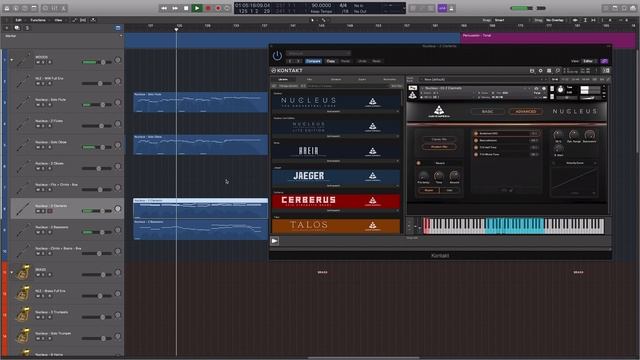640x360 pixels.
Task: Open the View menu in tracks area
Action: pyautogui.click(x=58, y=20)
